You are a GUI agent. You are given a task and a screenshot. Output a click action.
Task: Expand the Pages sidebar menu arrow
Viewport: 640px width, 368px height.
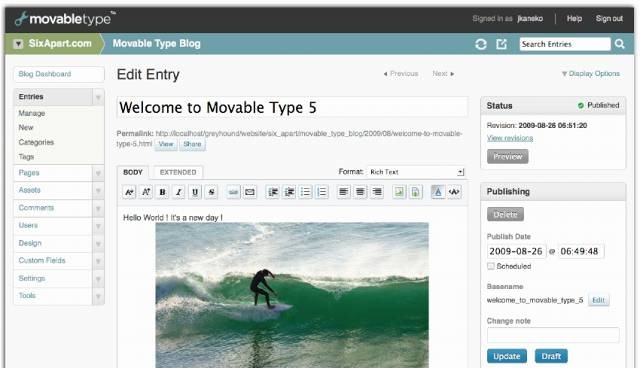(x=98, y=173)
